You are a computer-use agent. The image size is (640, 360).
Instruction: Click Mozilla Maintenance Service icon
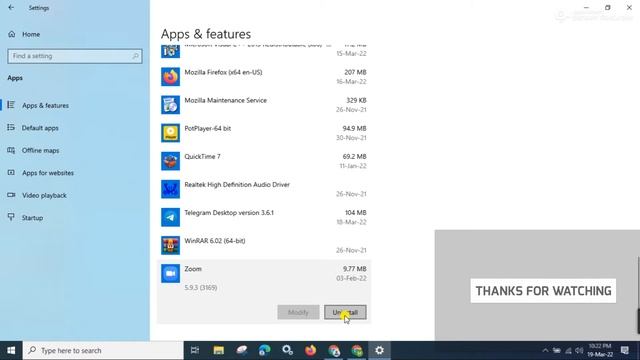(170, 105)
